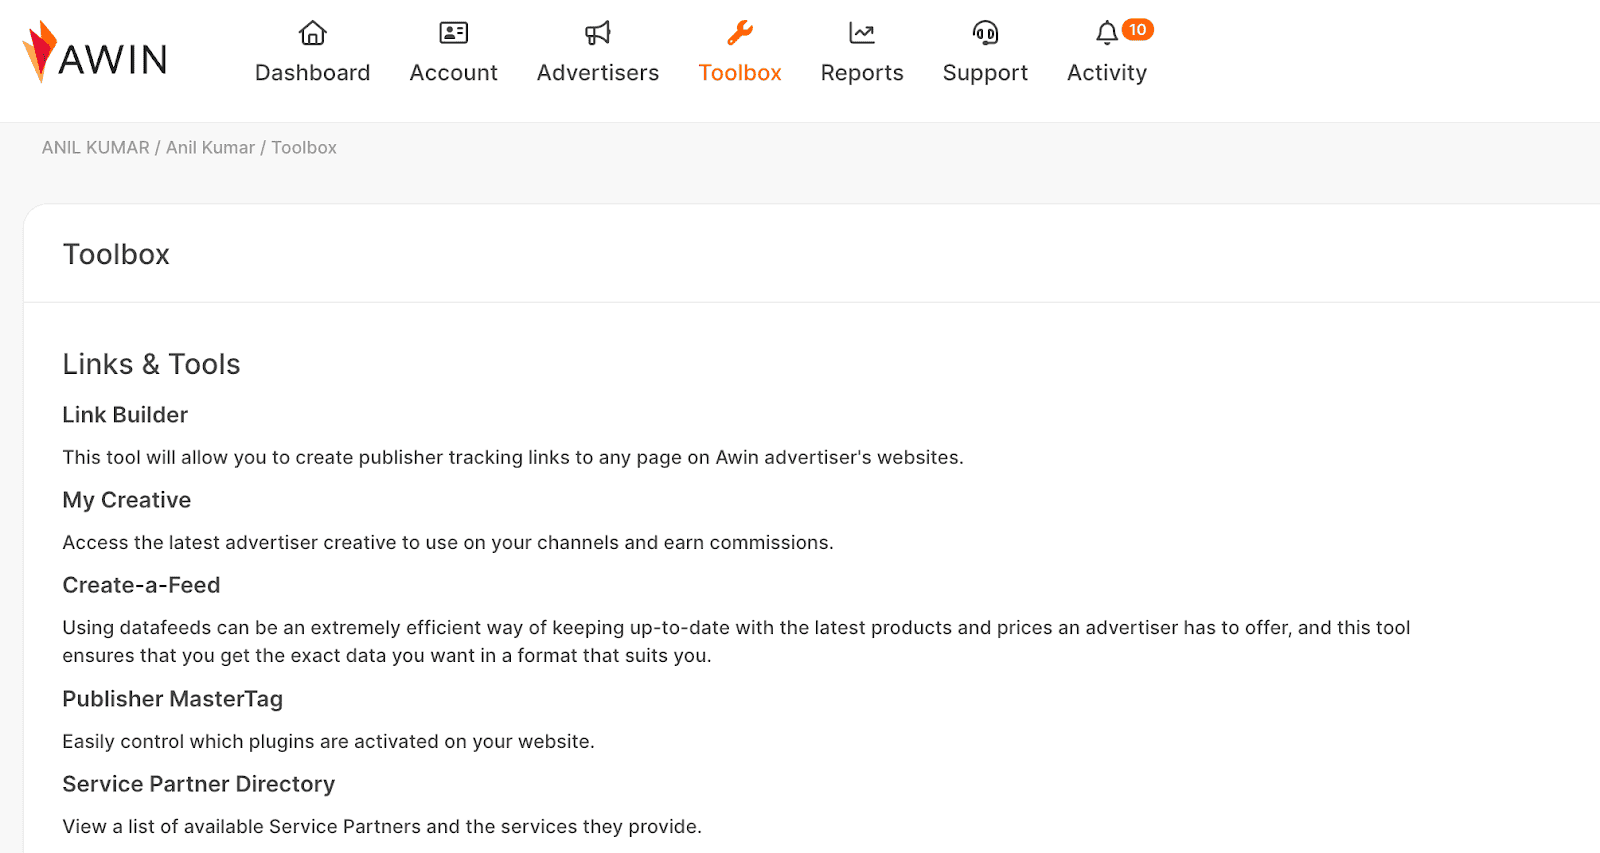Viewport: 1600px width, 853px height.
Task: Click the Dashboard house icon
Action: pyautogui.click(x=313, y=33)
